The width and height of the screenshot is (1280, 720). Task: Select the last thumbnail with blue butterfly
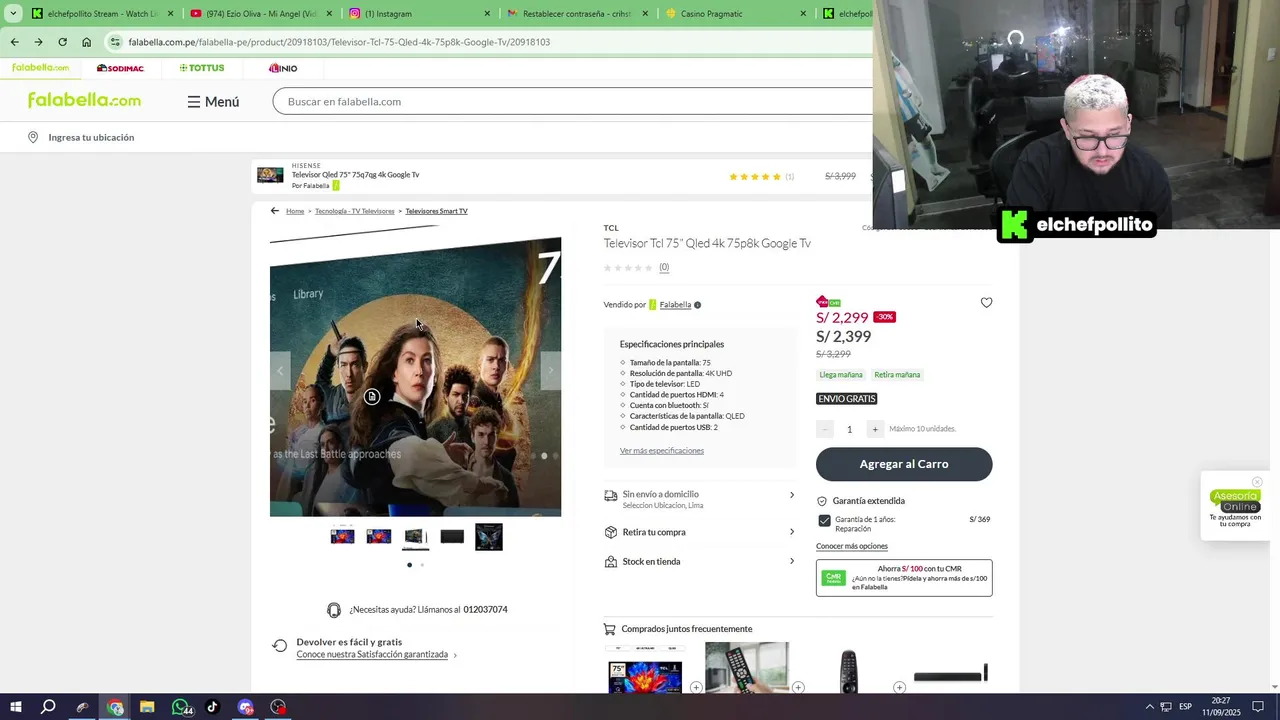point(489,537)
